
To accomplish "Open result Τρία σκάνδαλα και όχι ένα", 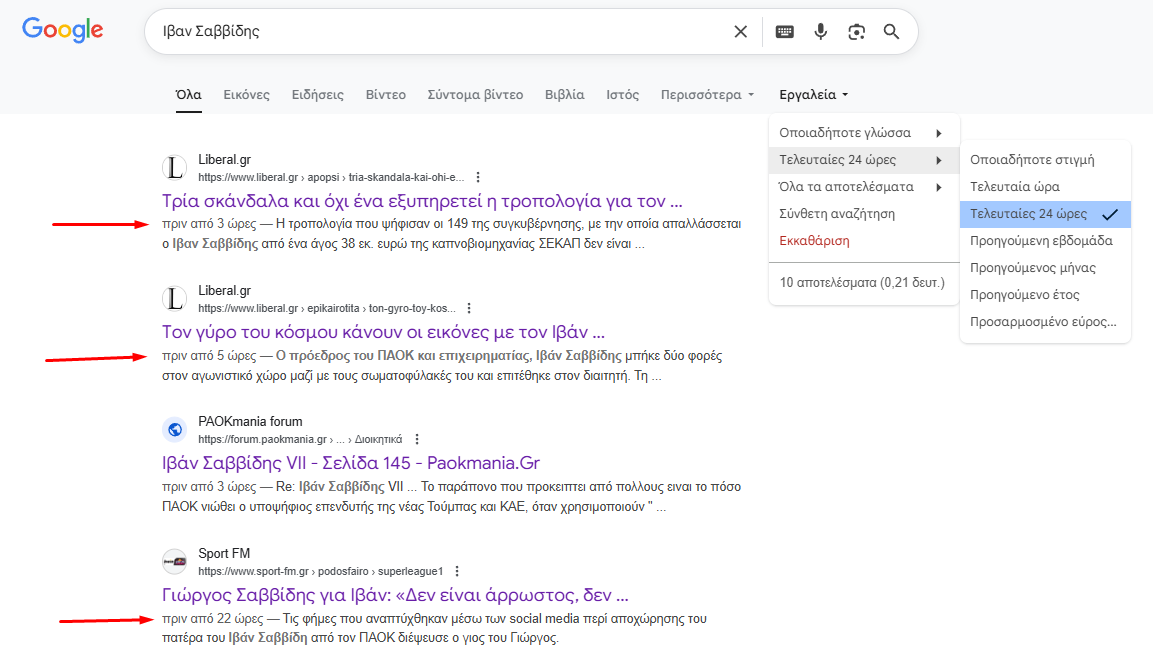I will click(422, 201).
